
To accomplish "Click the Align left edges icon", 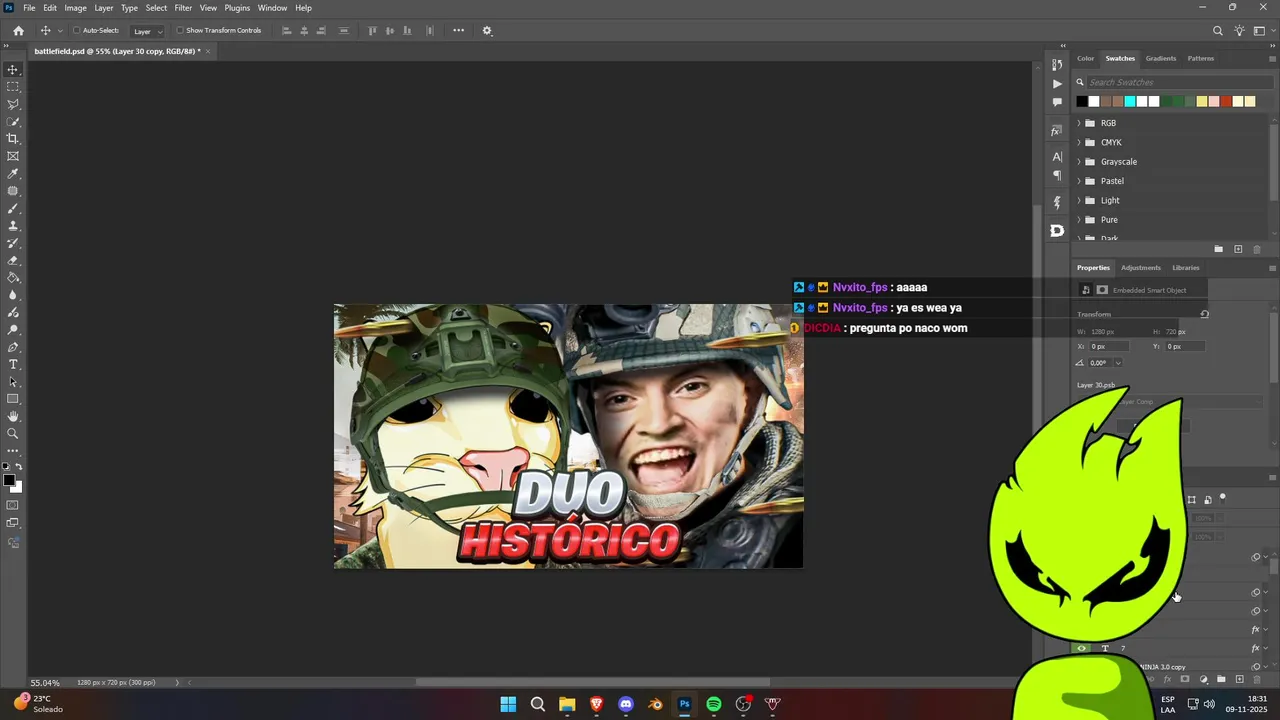I will (286, 31).
